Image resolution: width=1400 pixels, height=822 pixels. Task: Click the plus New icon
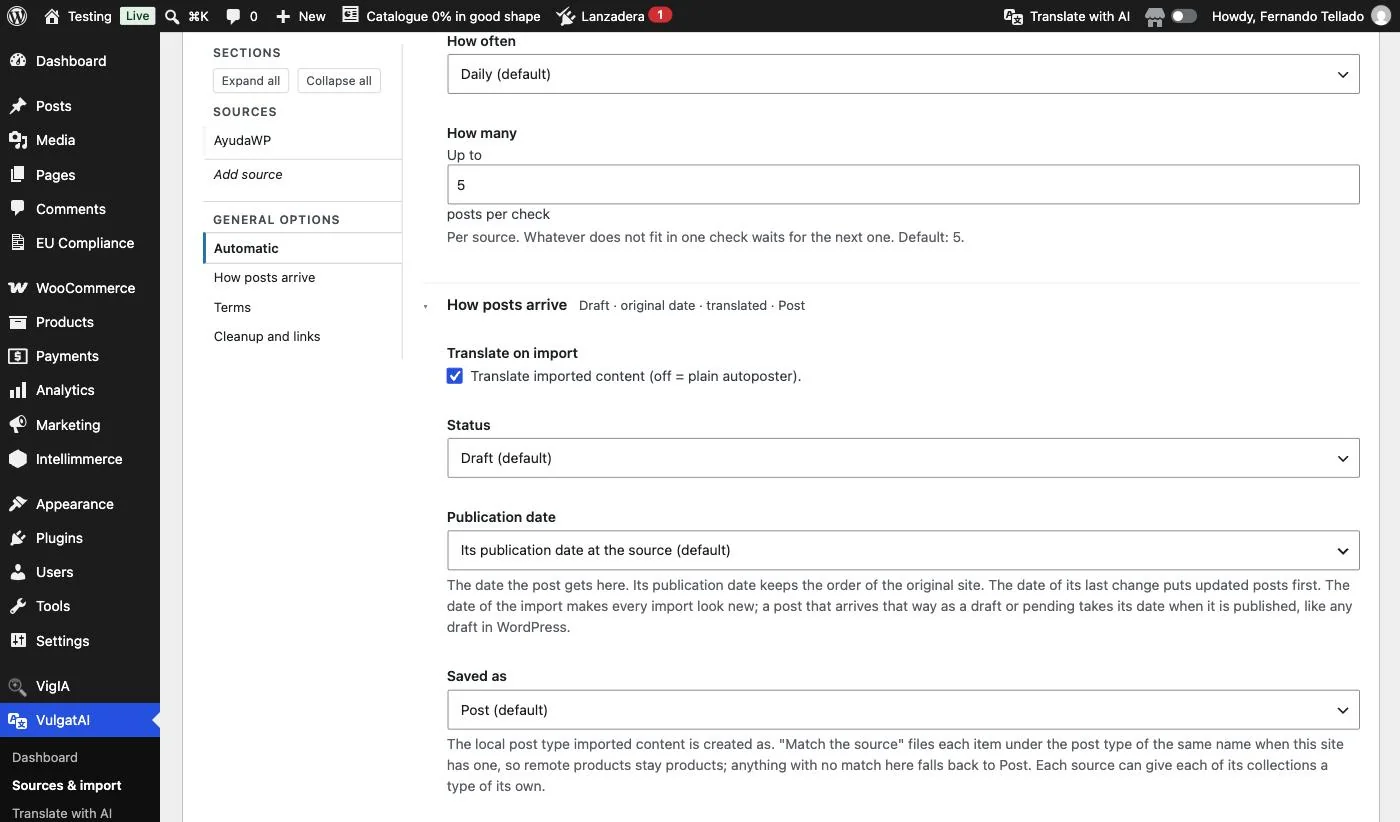coord(283,16)
